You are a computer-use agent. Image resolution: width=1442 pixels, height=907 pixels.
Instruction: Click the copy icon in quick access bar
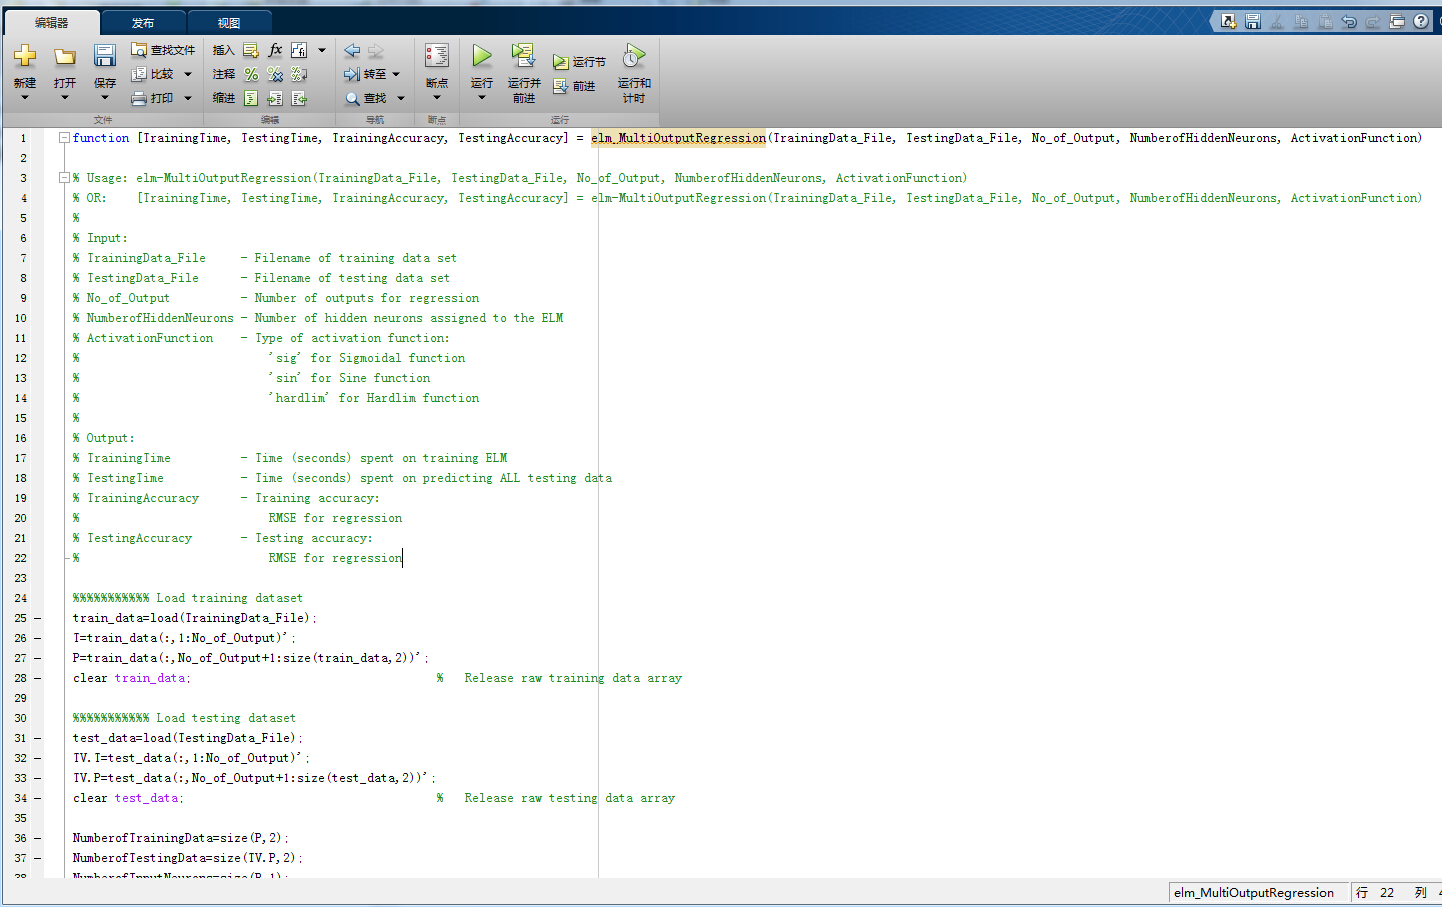click(x=1301, y=21)
